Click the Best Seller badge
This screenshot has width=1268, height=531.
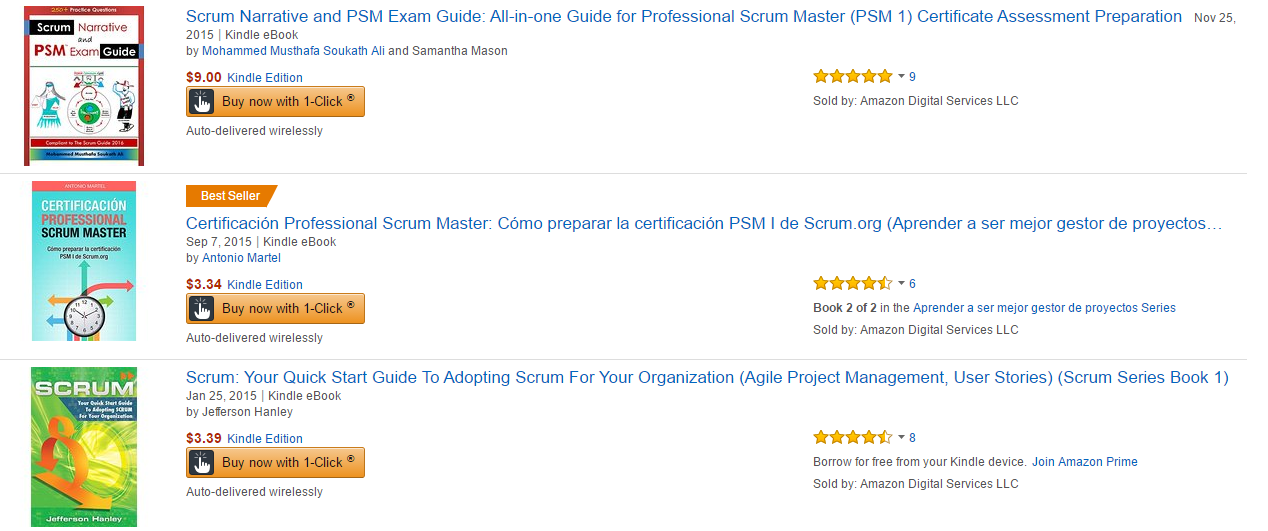230,196
